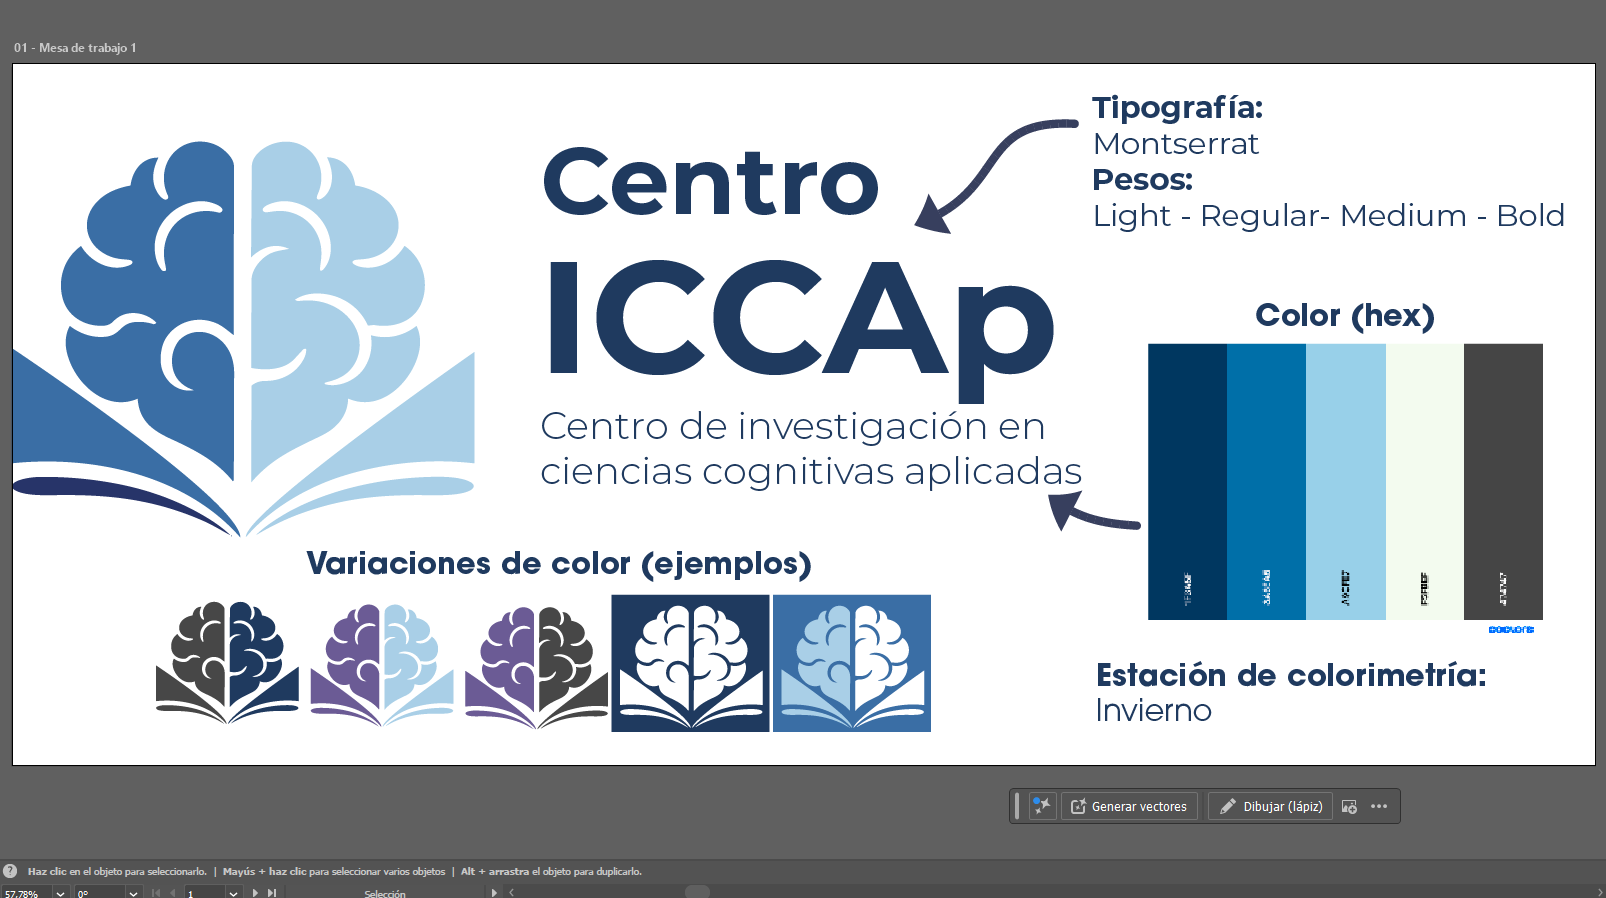Click the '01 - Mesa de trabajo 1' label
1606x898 pixels.
[75, 48]
